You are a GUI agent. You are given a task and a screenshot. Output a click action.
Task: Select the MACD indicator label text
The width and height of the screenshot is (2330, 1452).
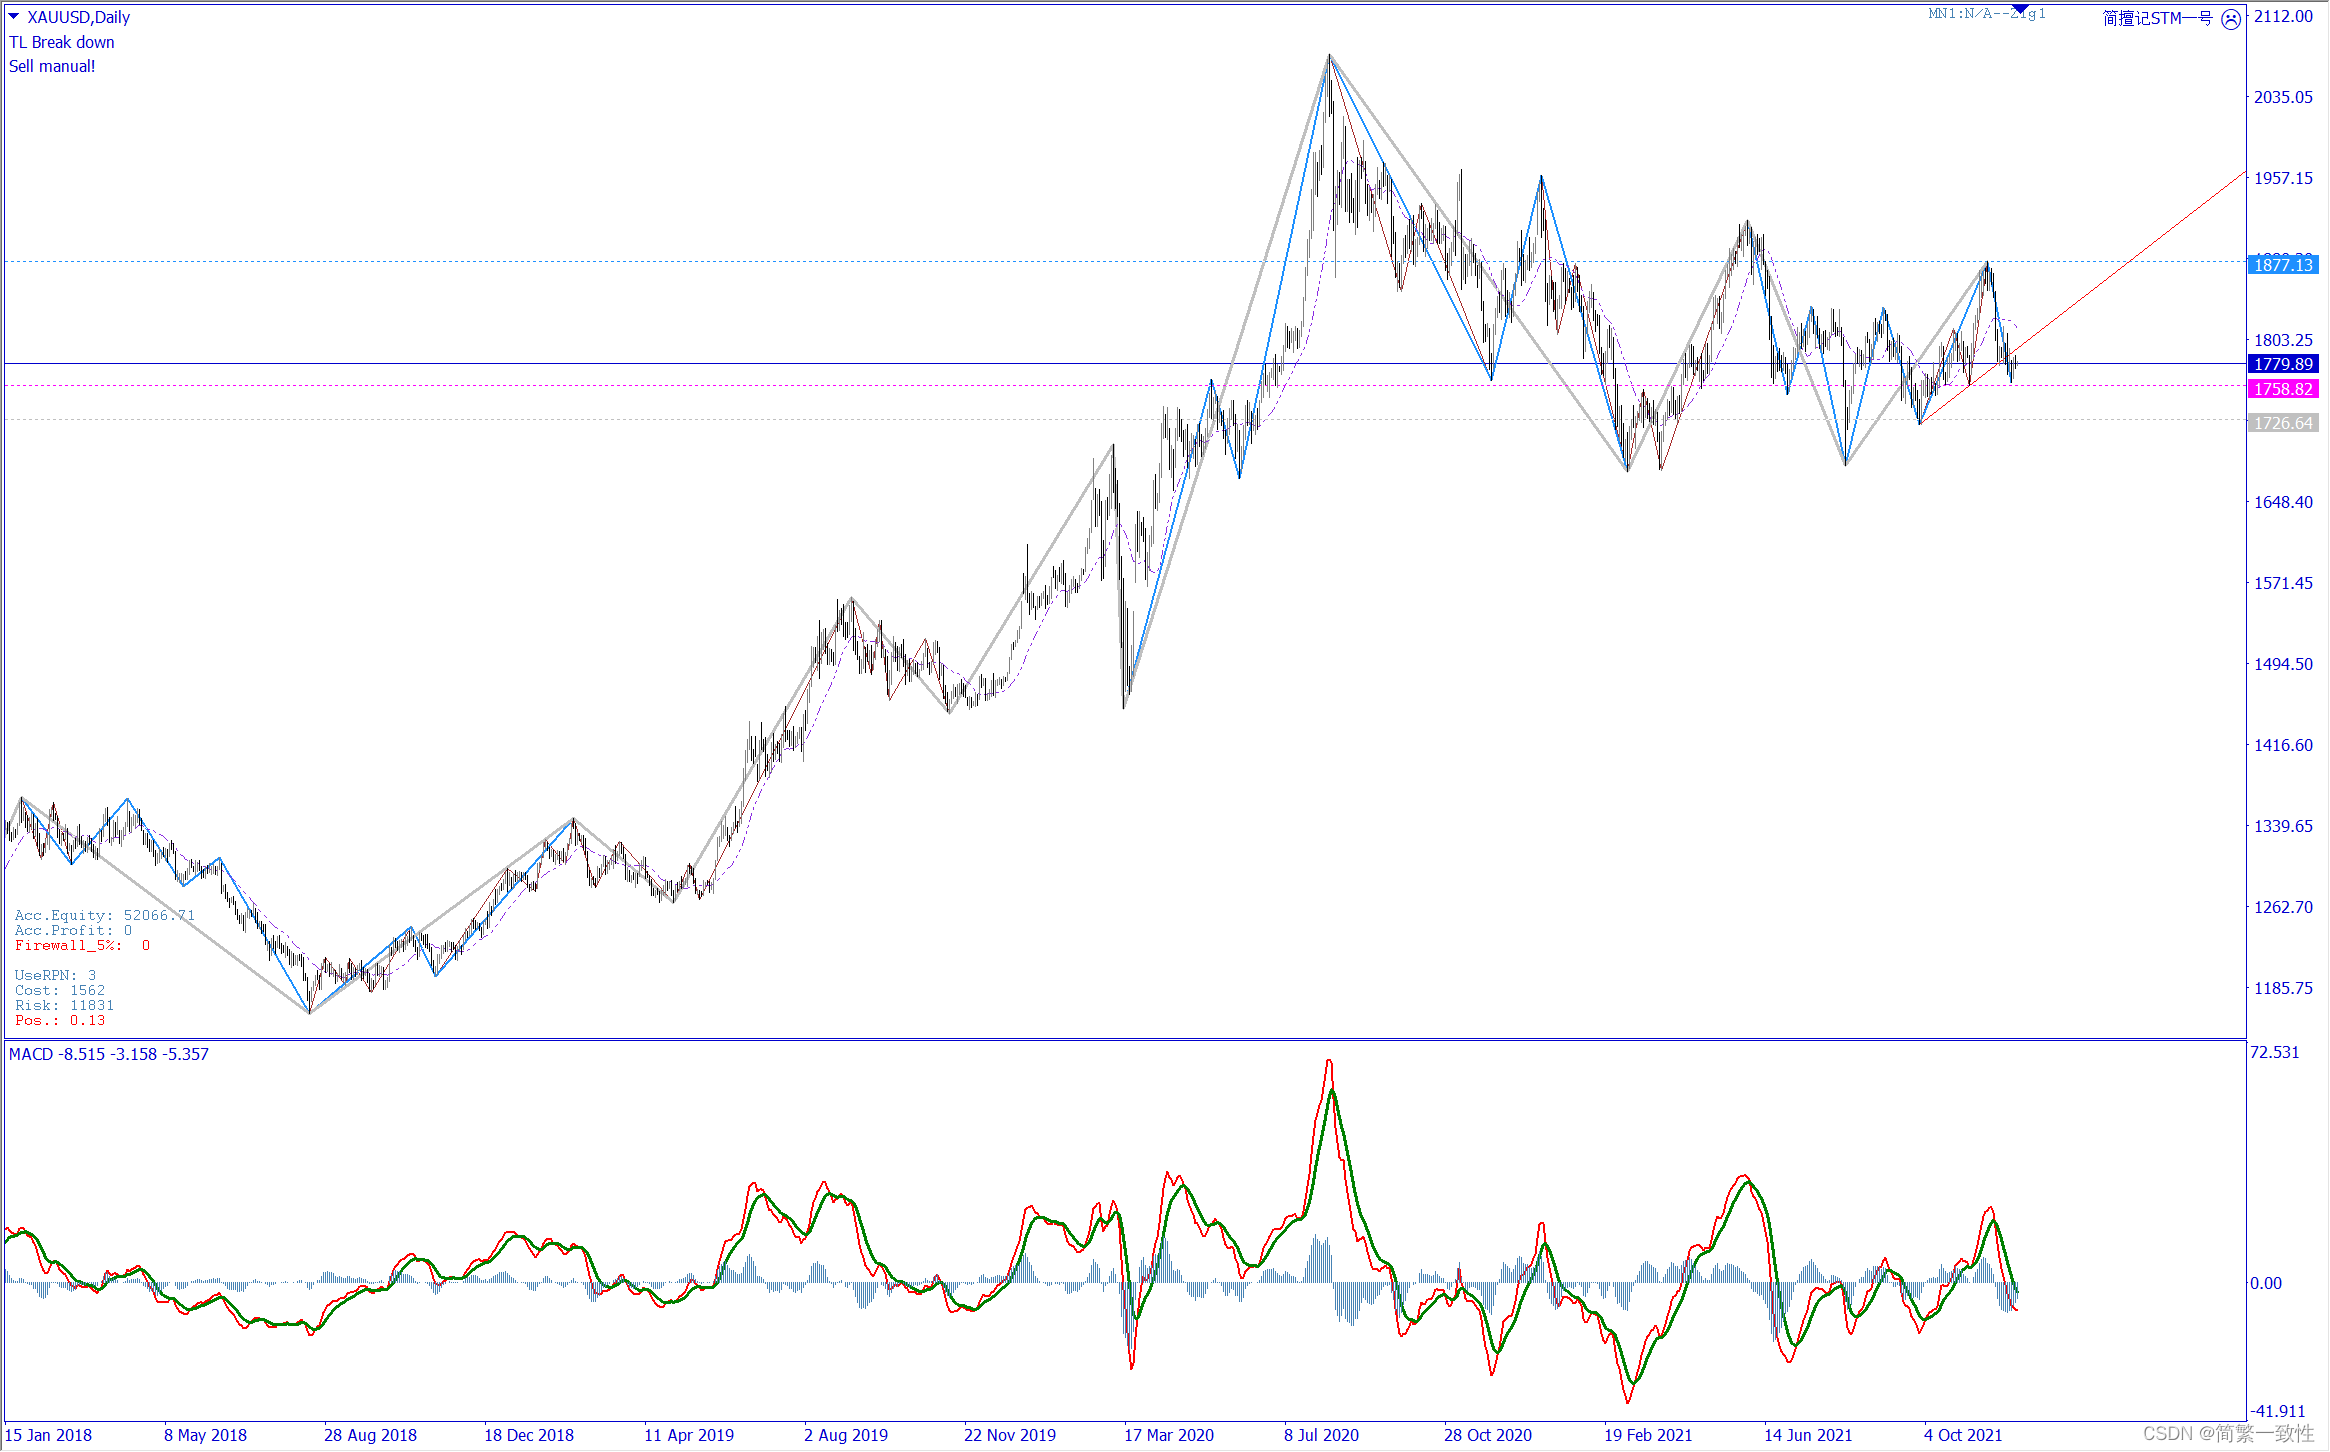(109, 1054)
